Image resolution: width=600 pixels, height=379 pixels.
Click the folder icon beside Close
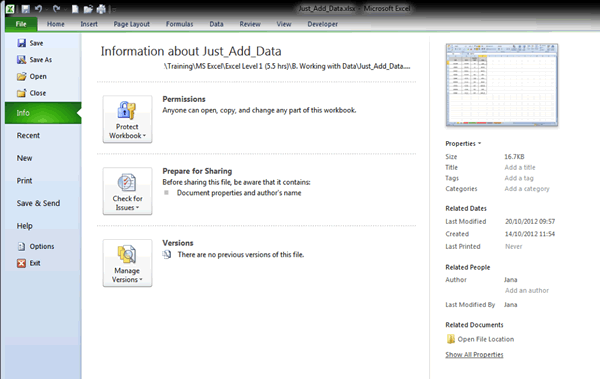point(21,93)
